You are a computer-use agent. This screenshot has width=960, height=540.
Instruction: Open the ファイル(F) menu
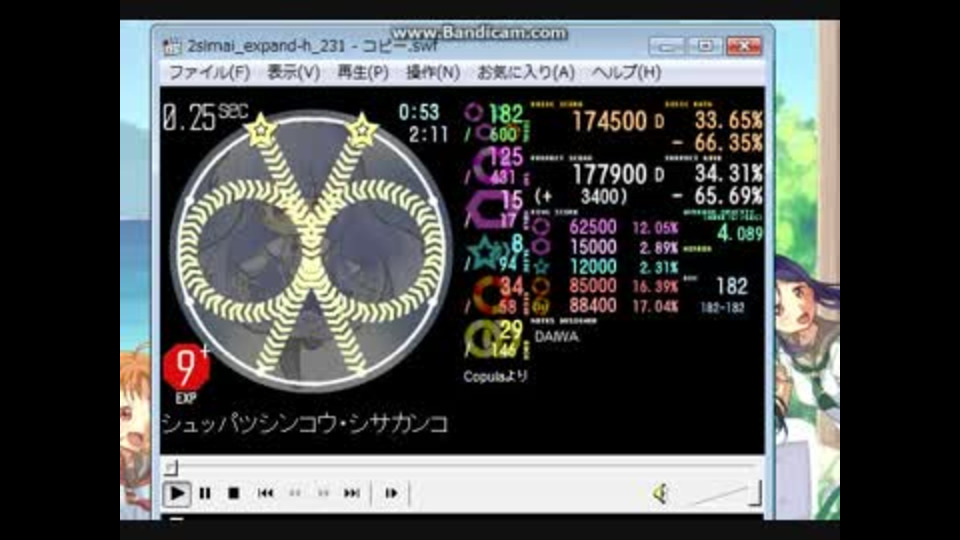(x=209, y=72)
